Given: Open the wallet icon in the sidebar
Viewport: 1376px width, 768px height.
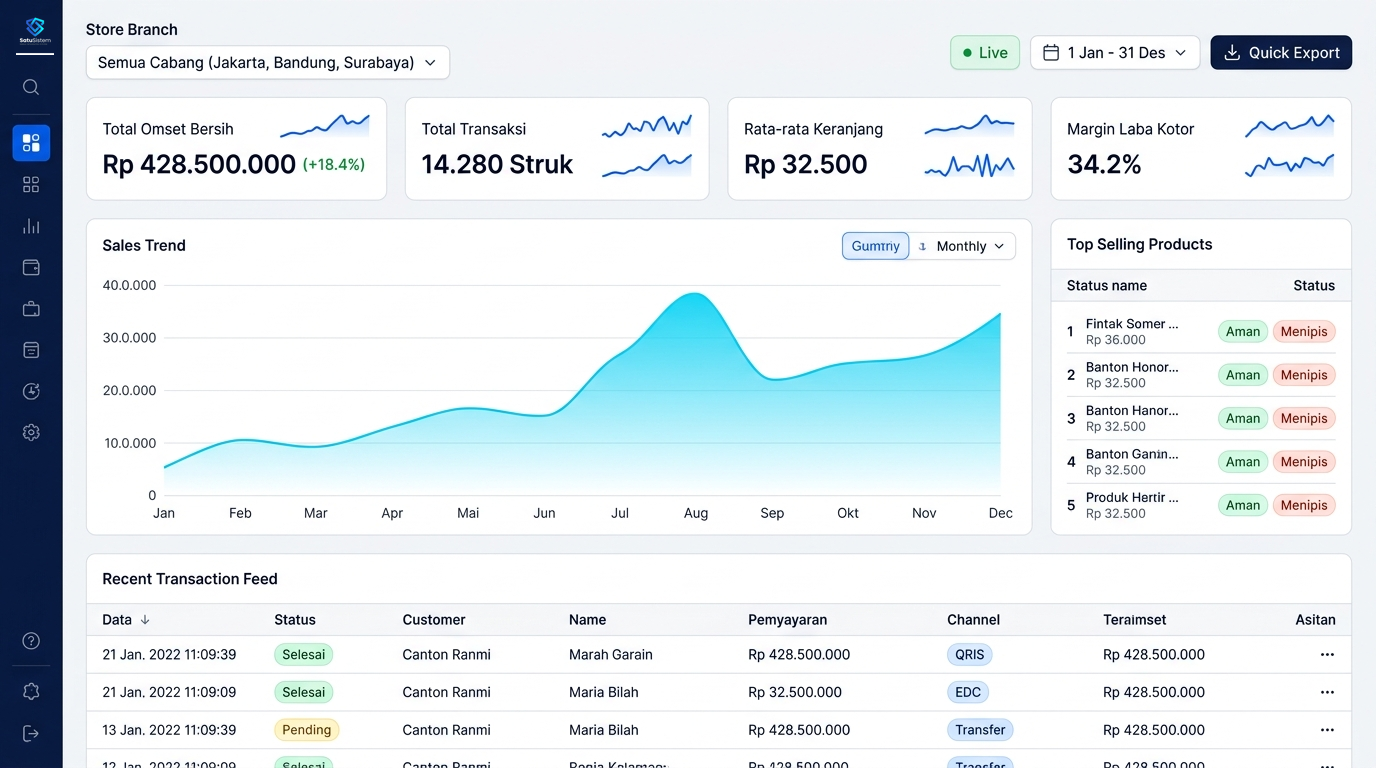Looking at the screenshot, I should (31, 268).
